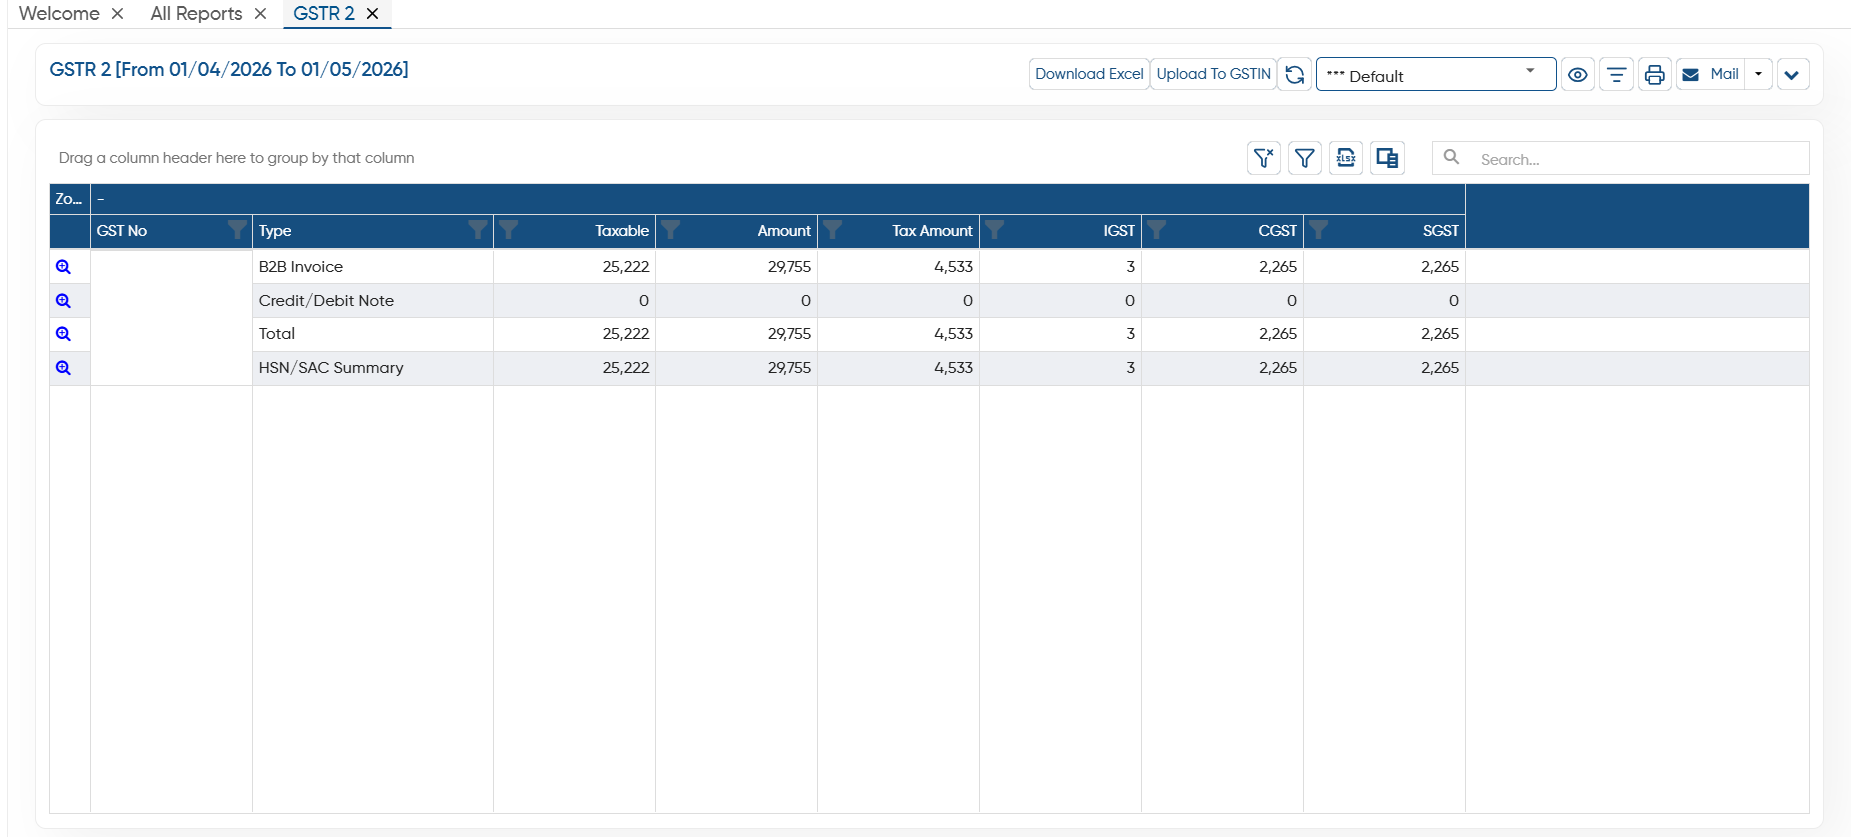Close the All Reports tab
The height and width of the screenshot is (837, 1851).
(x=260, y=14)
